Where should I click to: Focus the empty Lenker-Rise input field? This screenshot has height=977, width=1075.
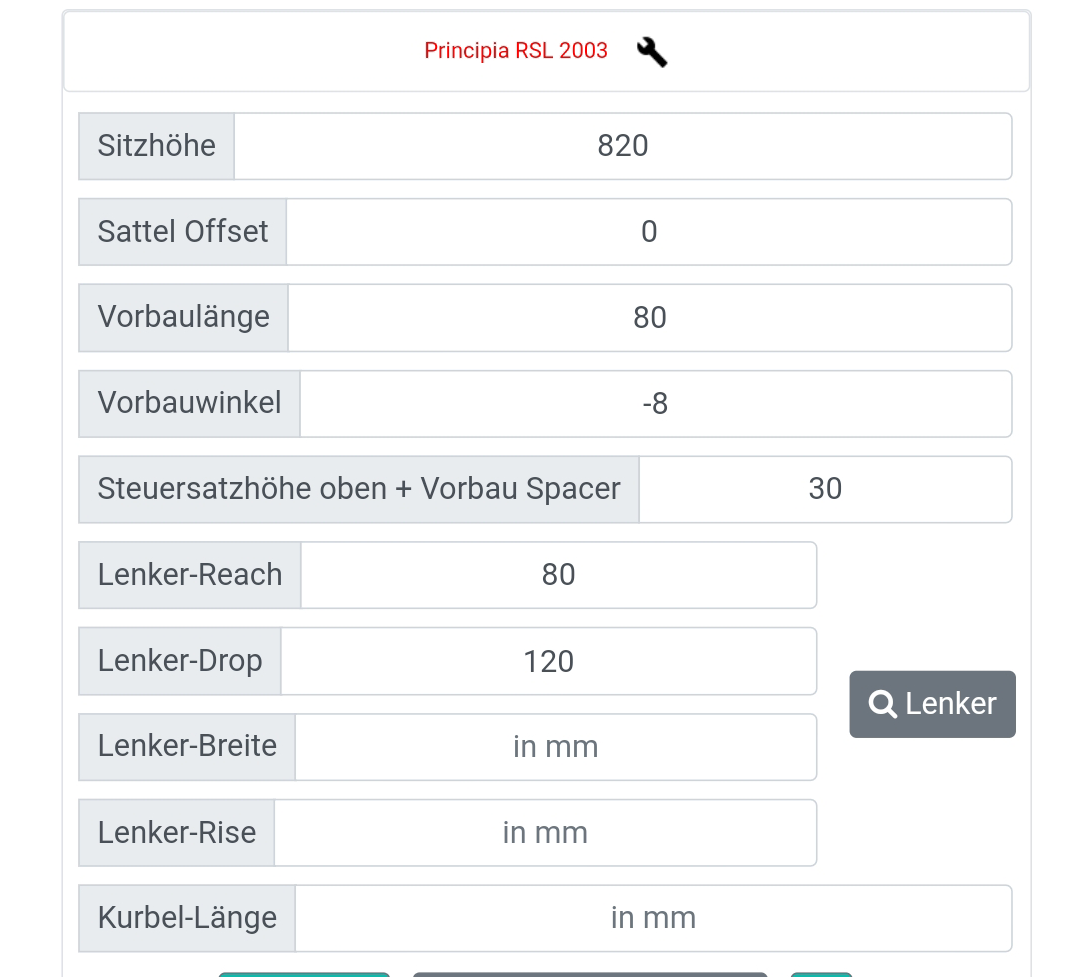tap(545, 833)
